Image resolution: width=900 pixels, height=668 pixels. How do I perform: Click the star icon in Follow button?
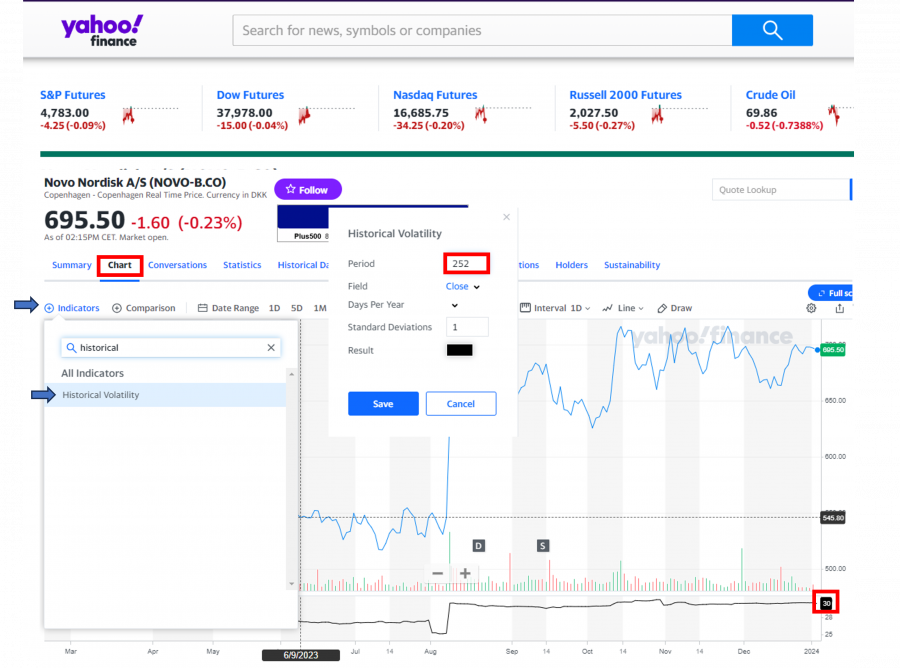[290, 189]
